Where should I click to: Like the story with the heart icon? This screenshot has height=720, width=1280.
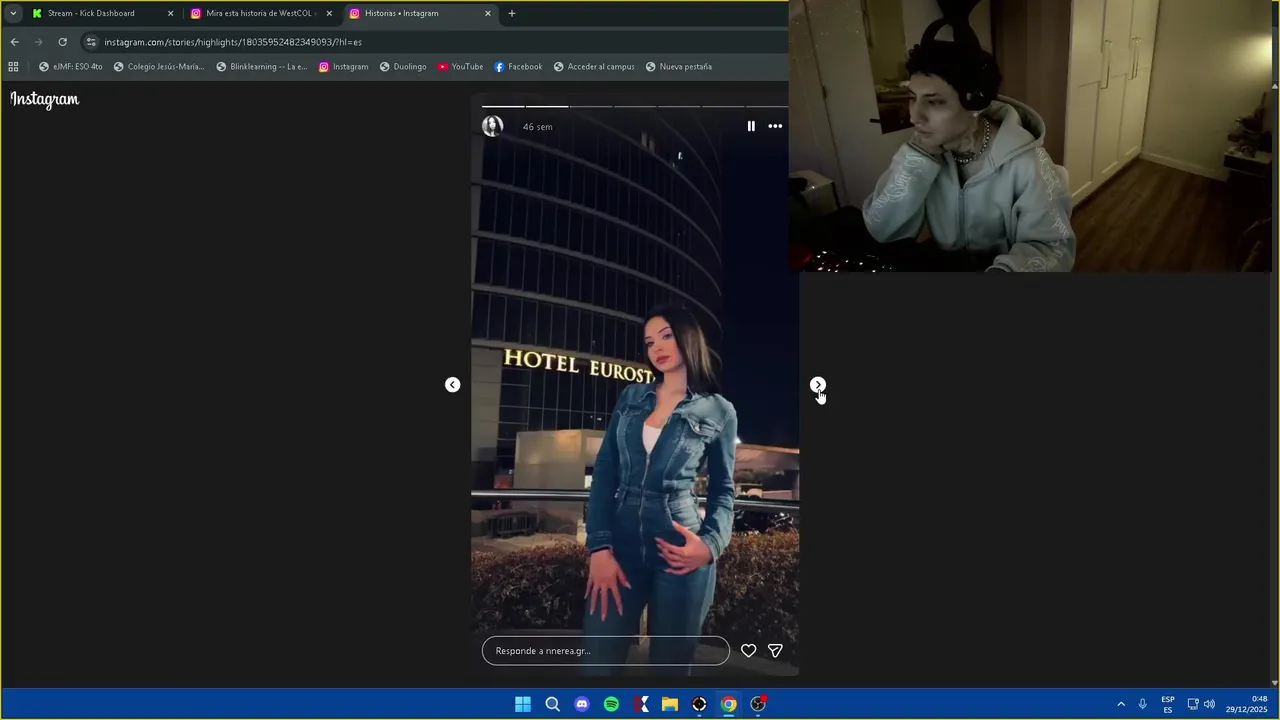click(748, 651)
